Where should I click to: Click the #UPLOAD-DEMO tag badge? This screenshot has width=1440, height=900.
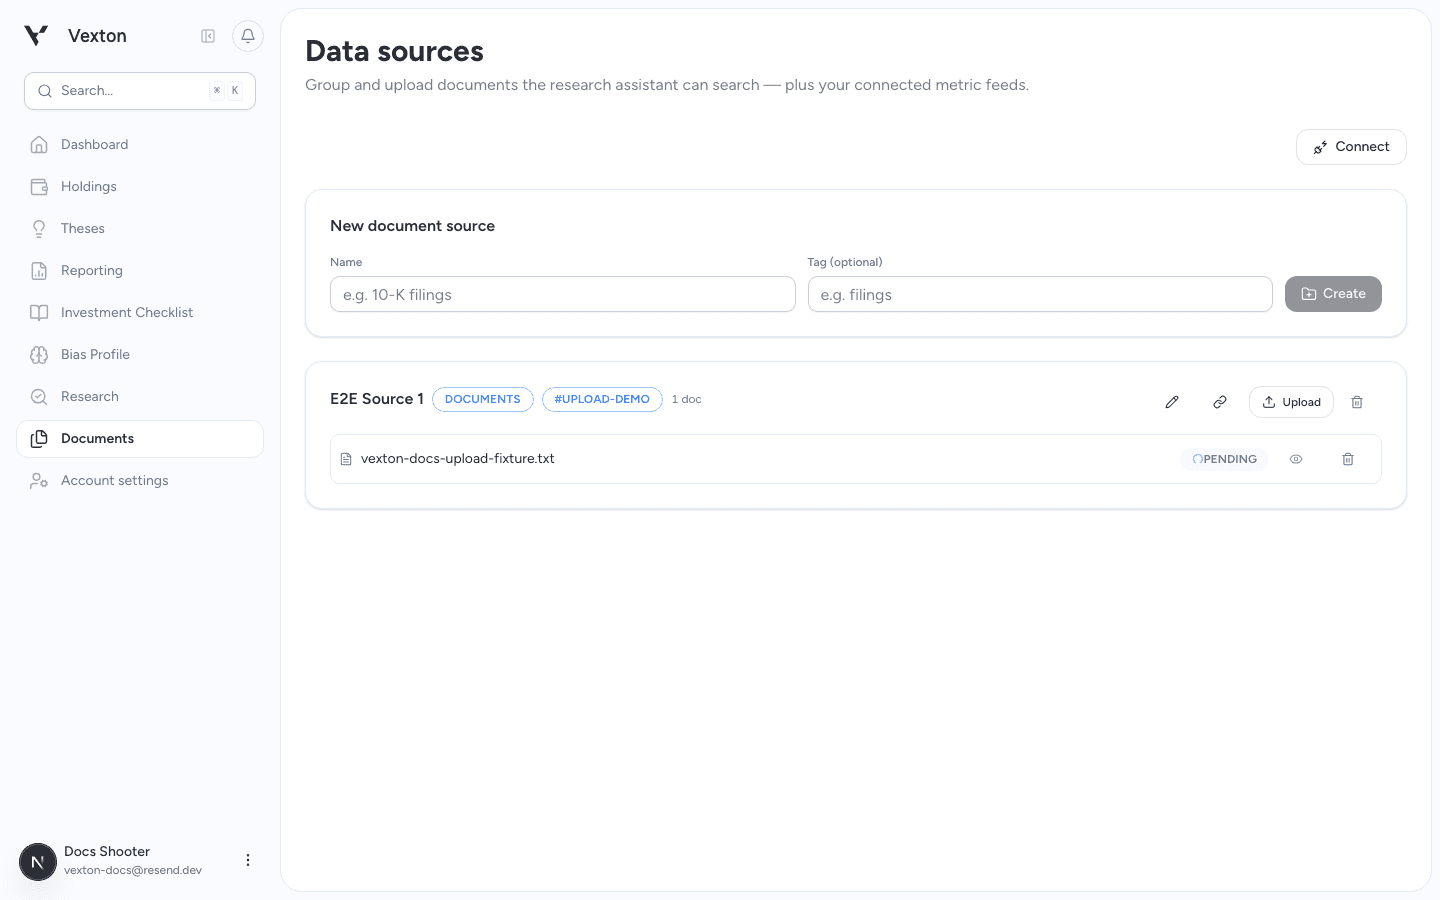(x=602, y=399)
